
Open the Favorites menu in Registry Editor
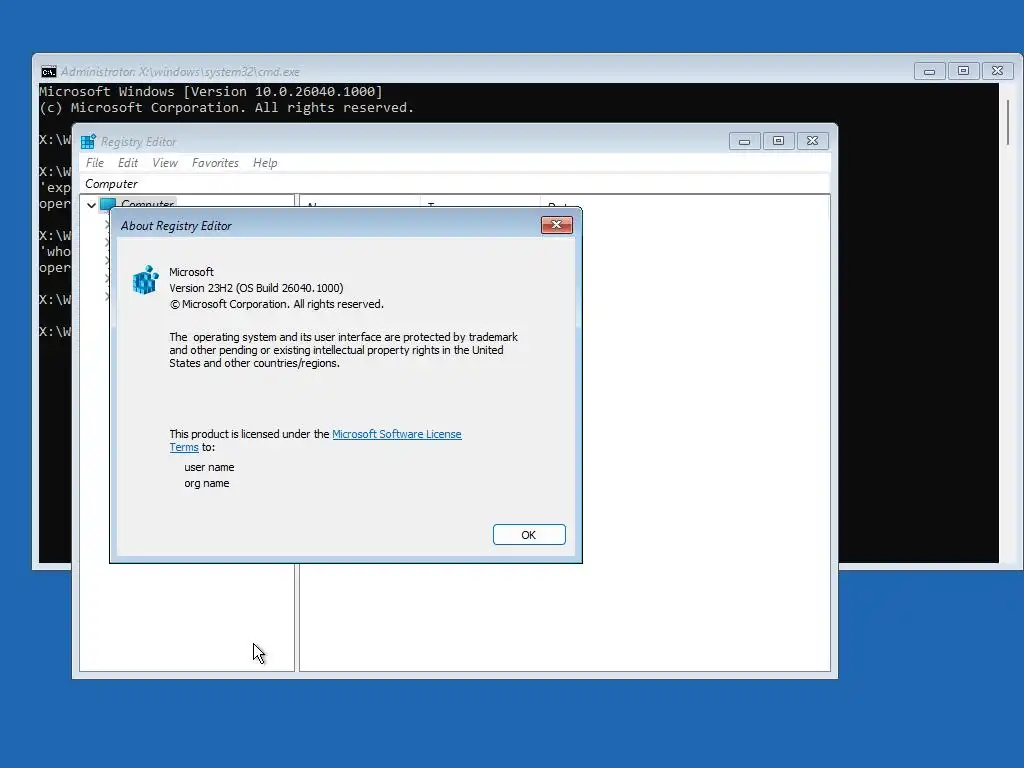click(x=215, y=163)
